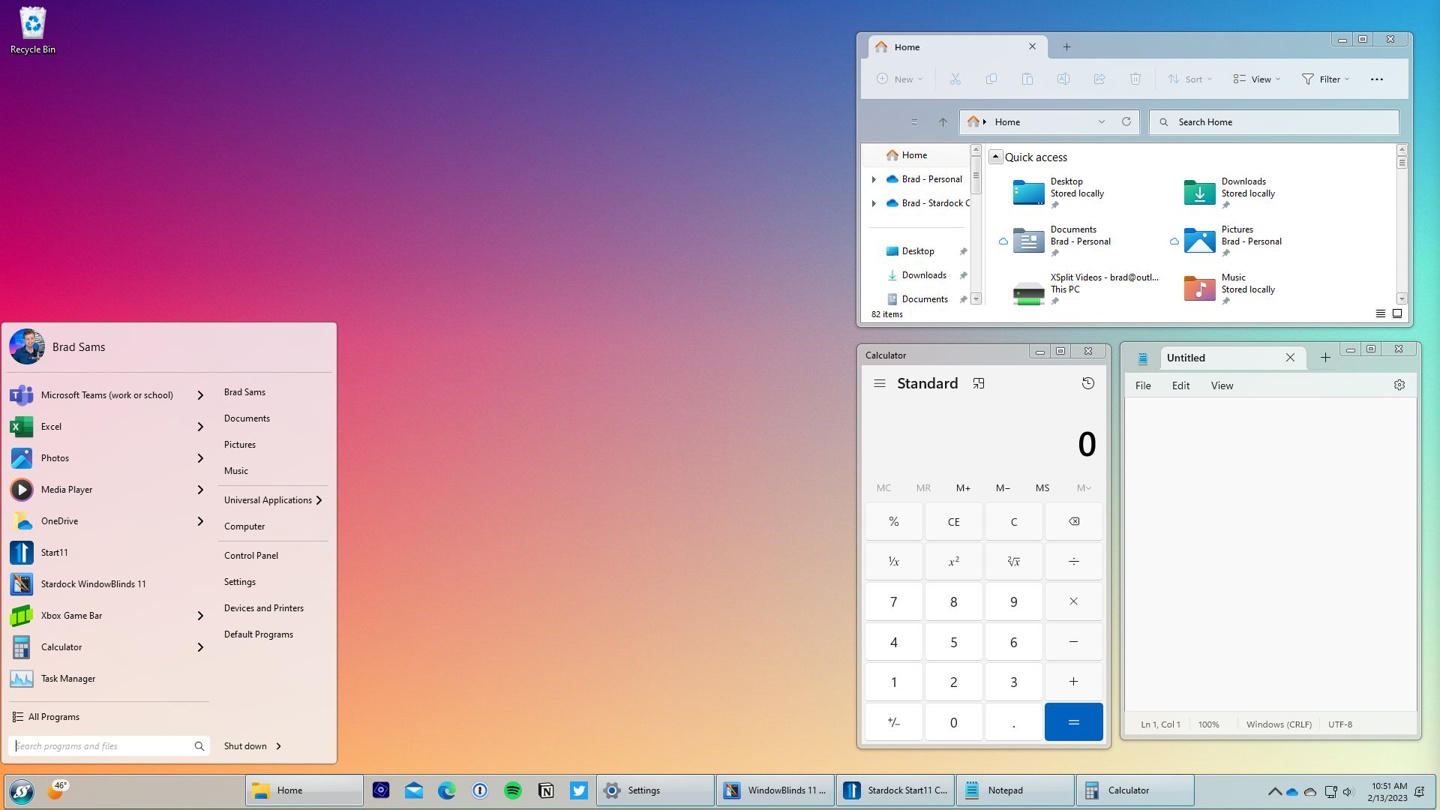The image size is (1440, 810).
Task: Refresh the Home folder view
Action: click(1126, 121)
